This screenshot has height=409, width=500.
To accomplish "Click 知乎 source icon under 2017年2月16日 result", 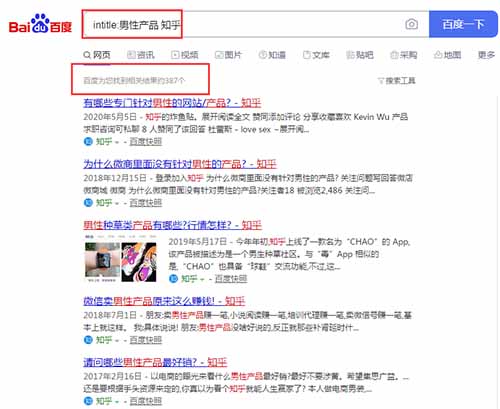I will pos(88,401).
